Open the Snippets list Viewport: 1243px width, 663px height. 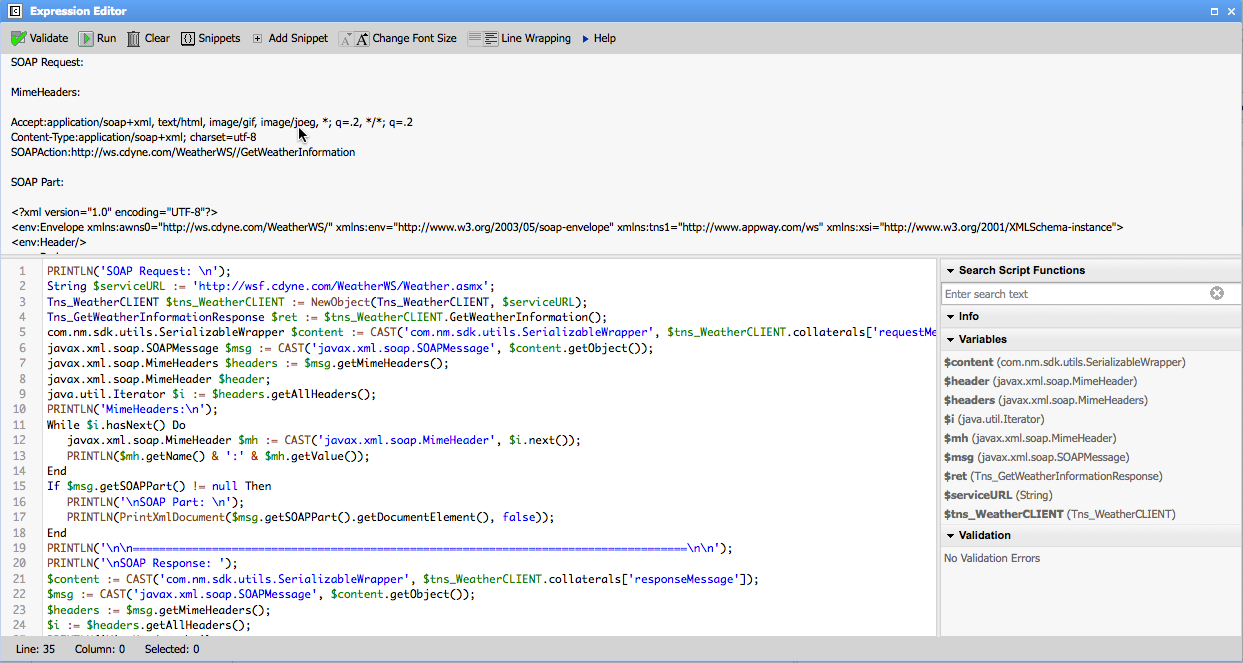210,38
